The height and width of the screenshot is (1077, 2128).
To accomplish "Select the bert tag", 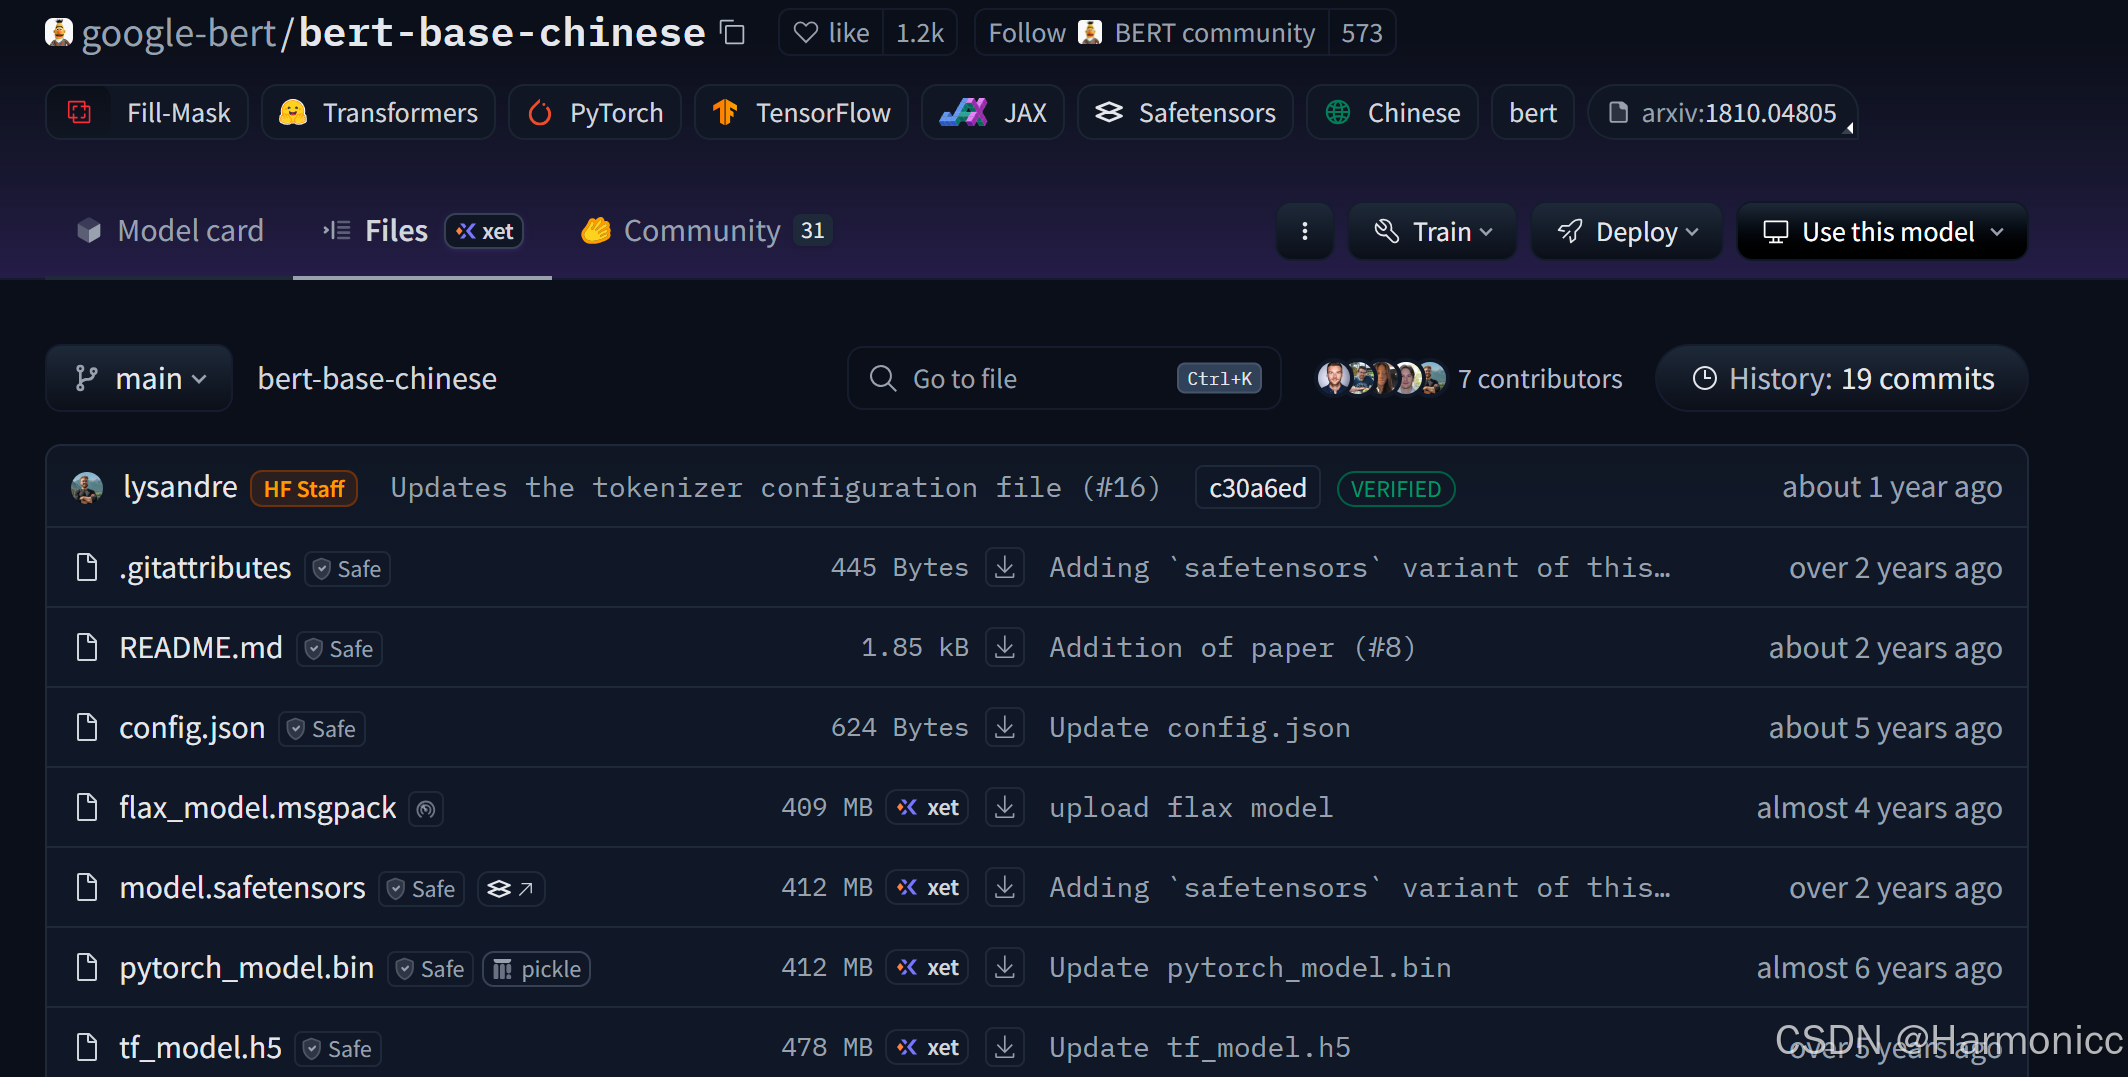I will tap(1533, 113).
